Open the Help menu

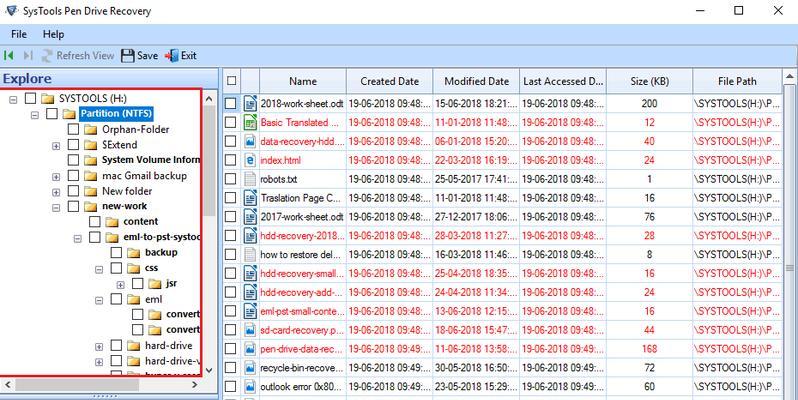pyautogui.click(x=53, y=34)
